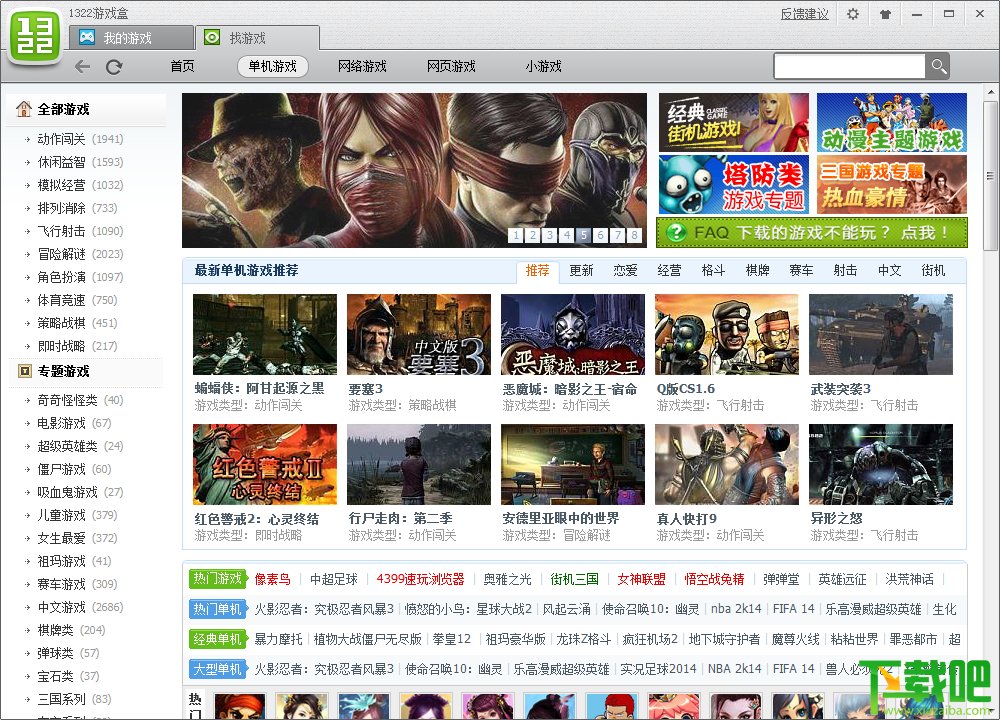Open the 暴力摩托 classic game link

pos(278,639)
